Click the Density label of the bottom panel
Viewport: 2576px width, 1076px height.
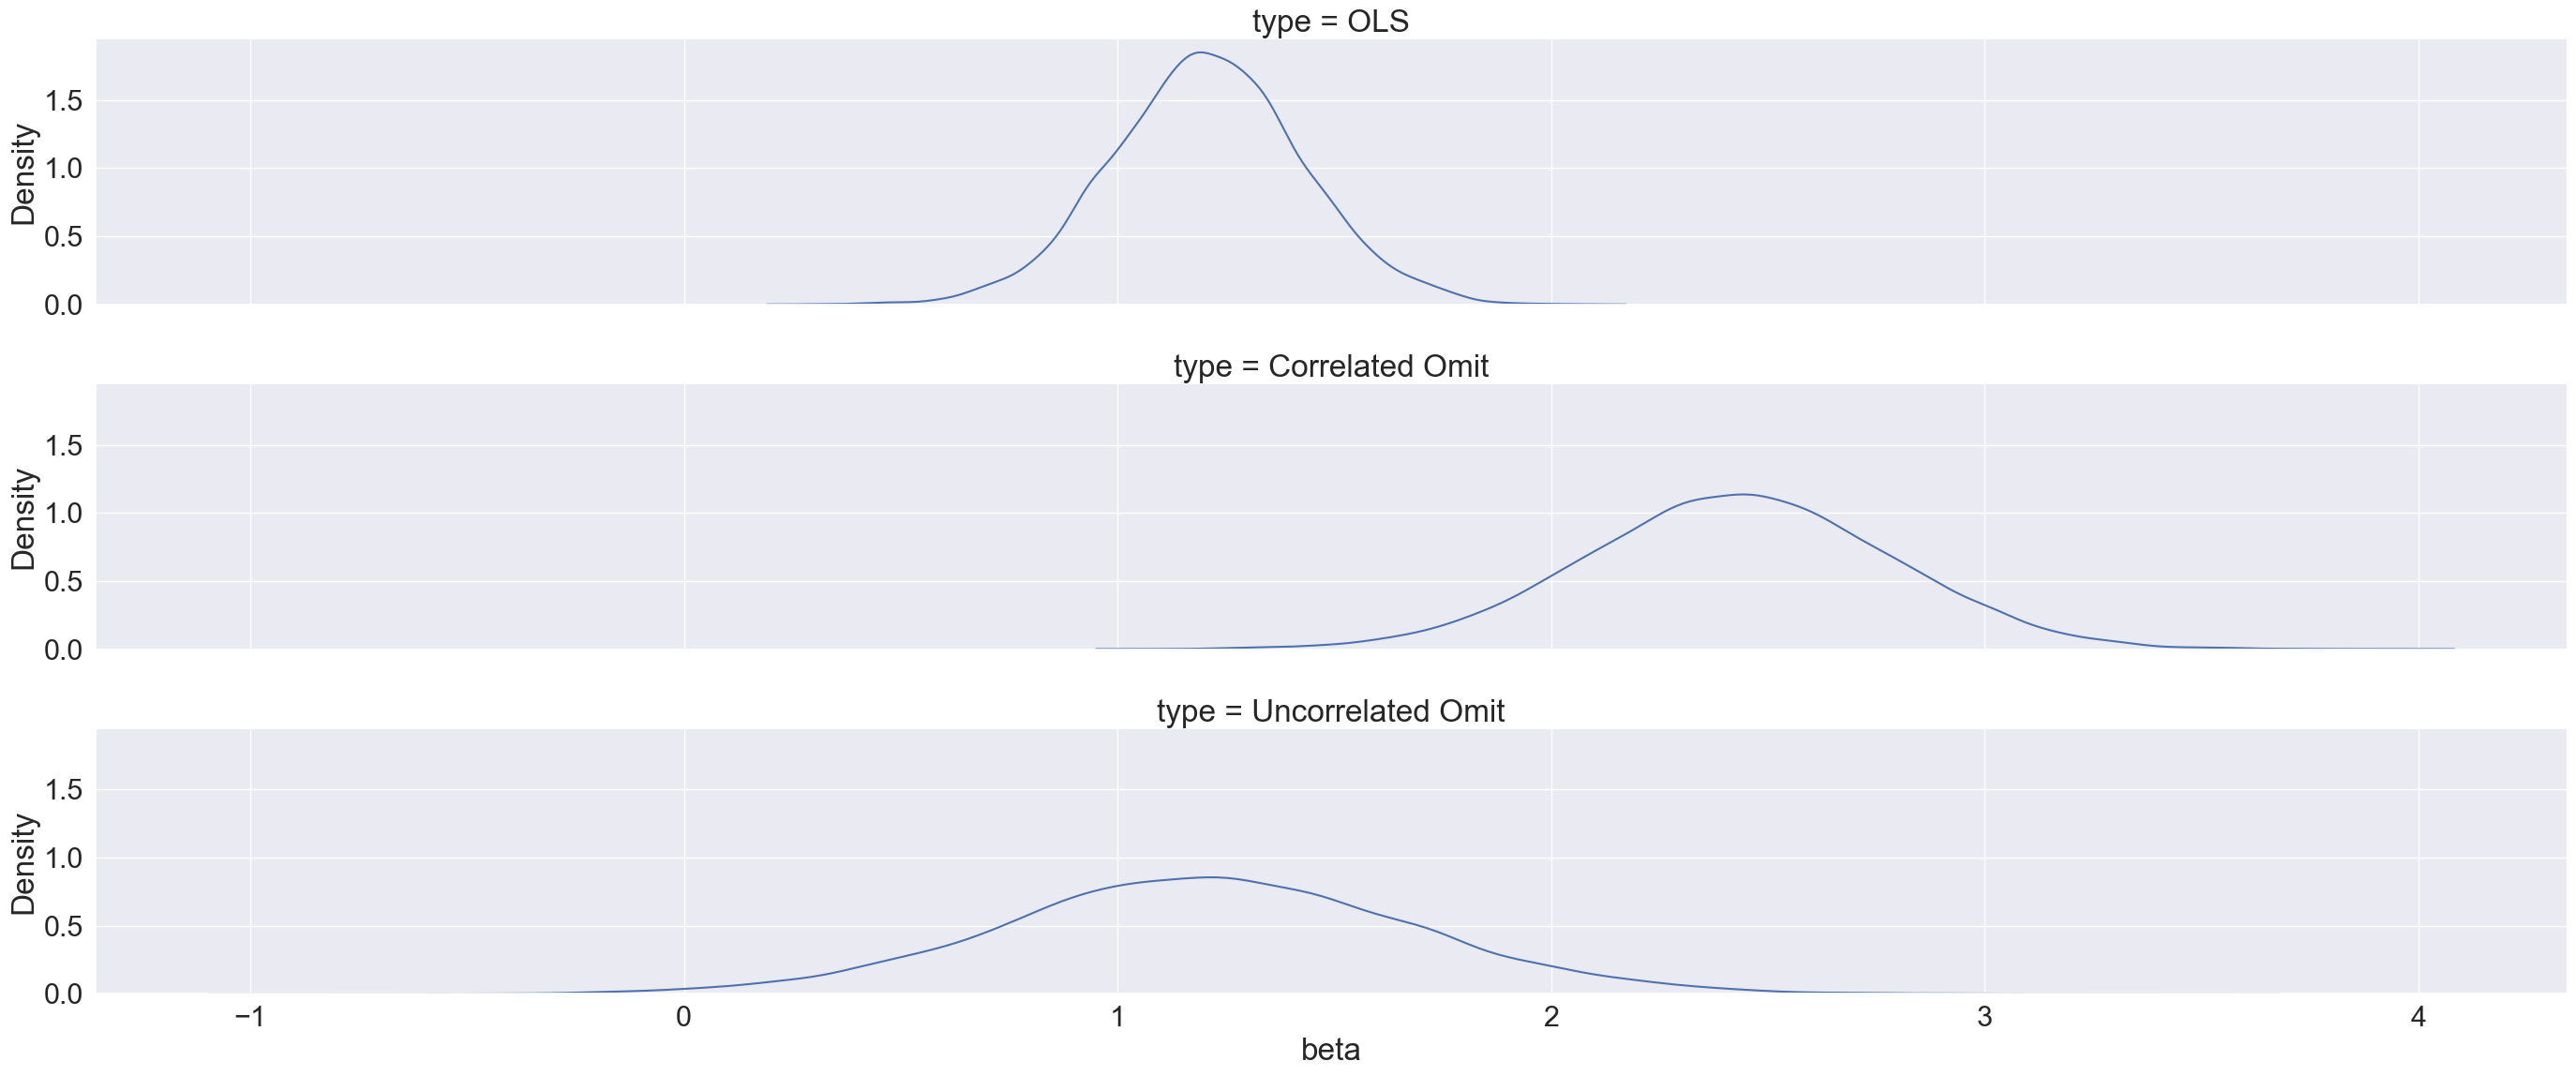point(23,864)
